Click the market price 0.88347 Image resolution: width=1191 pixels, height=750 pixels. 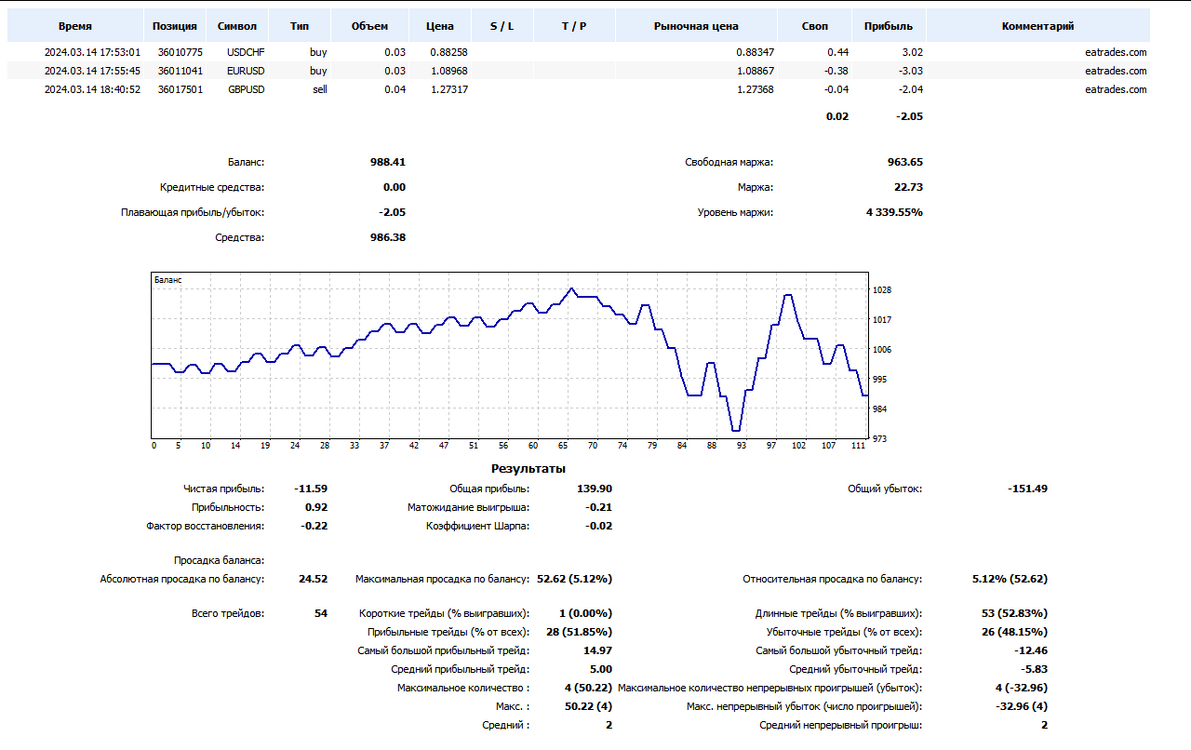pyautogui.click(x=755, y=52)
